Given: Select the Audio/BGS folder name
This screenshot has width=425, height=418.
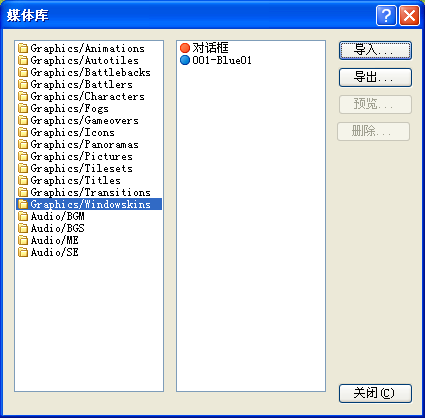Looking at the screenshot, I should pos(58,228).
